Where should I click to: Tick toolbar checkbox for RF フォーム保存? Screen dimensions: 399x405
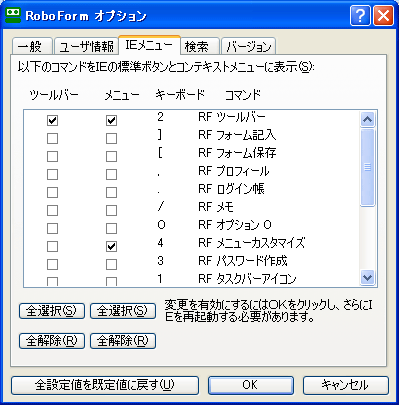[52, 156]
